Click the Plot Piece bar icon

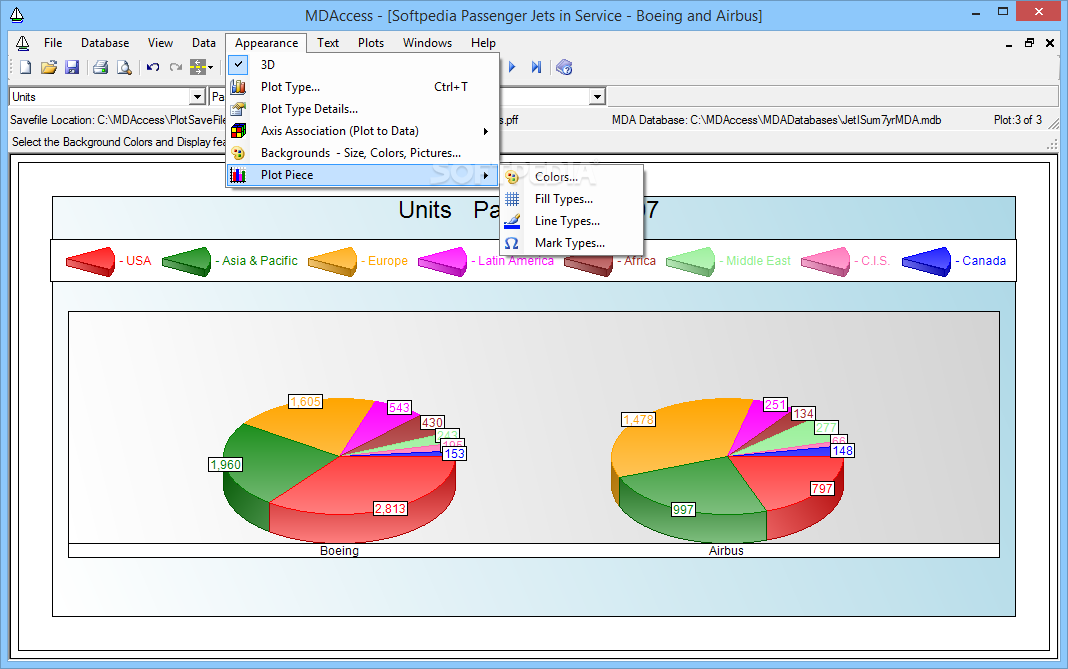tap(238, 174)
